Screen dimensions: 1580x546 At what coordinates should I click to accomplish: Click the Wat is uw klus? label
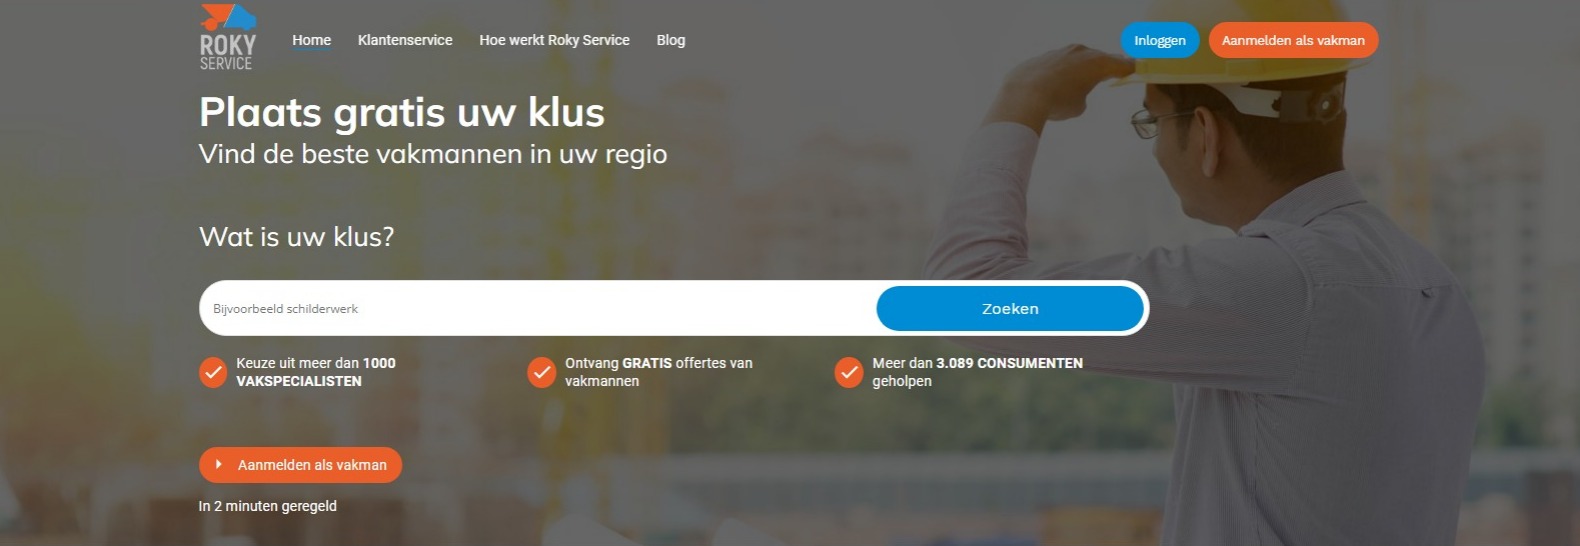tap(297, 237)
